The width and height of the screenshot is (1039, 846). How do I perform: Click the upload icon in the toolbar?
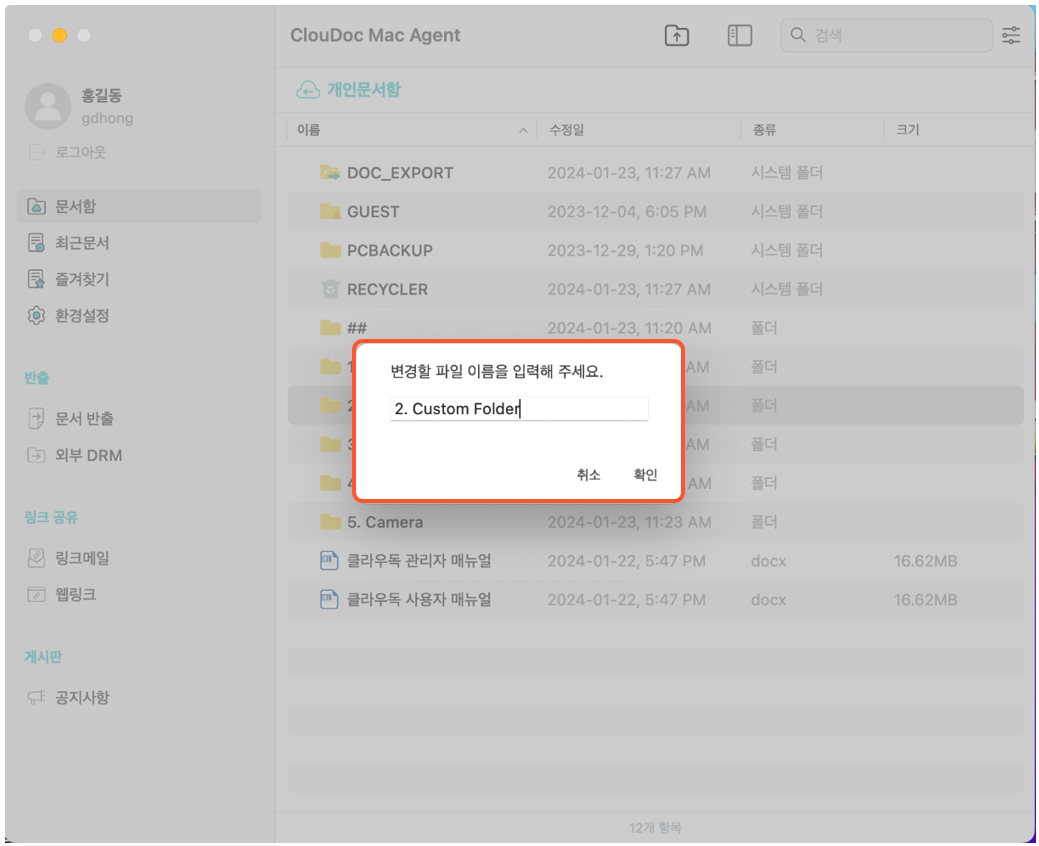pyautogui.click(x=677, y=35)
